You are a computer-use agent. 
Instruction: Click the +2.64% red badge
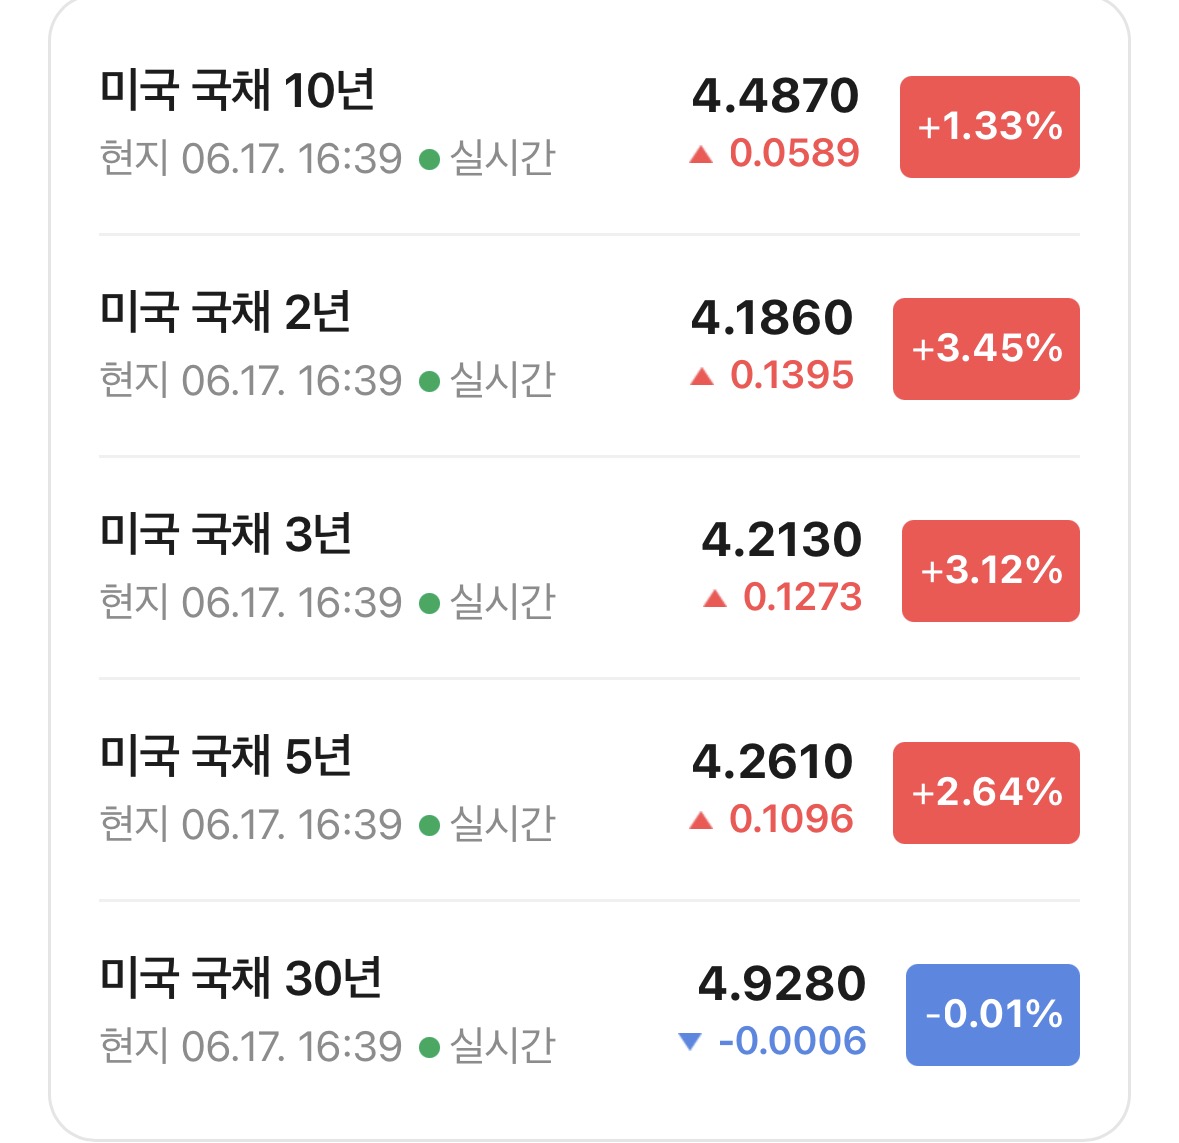click(987, 793)
